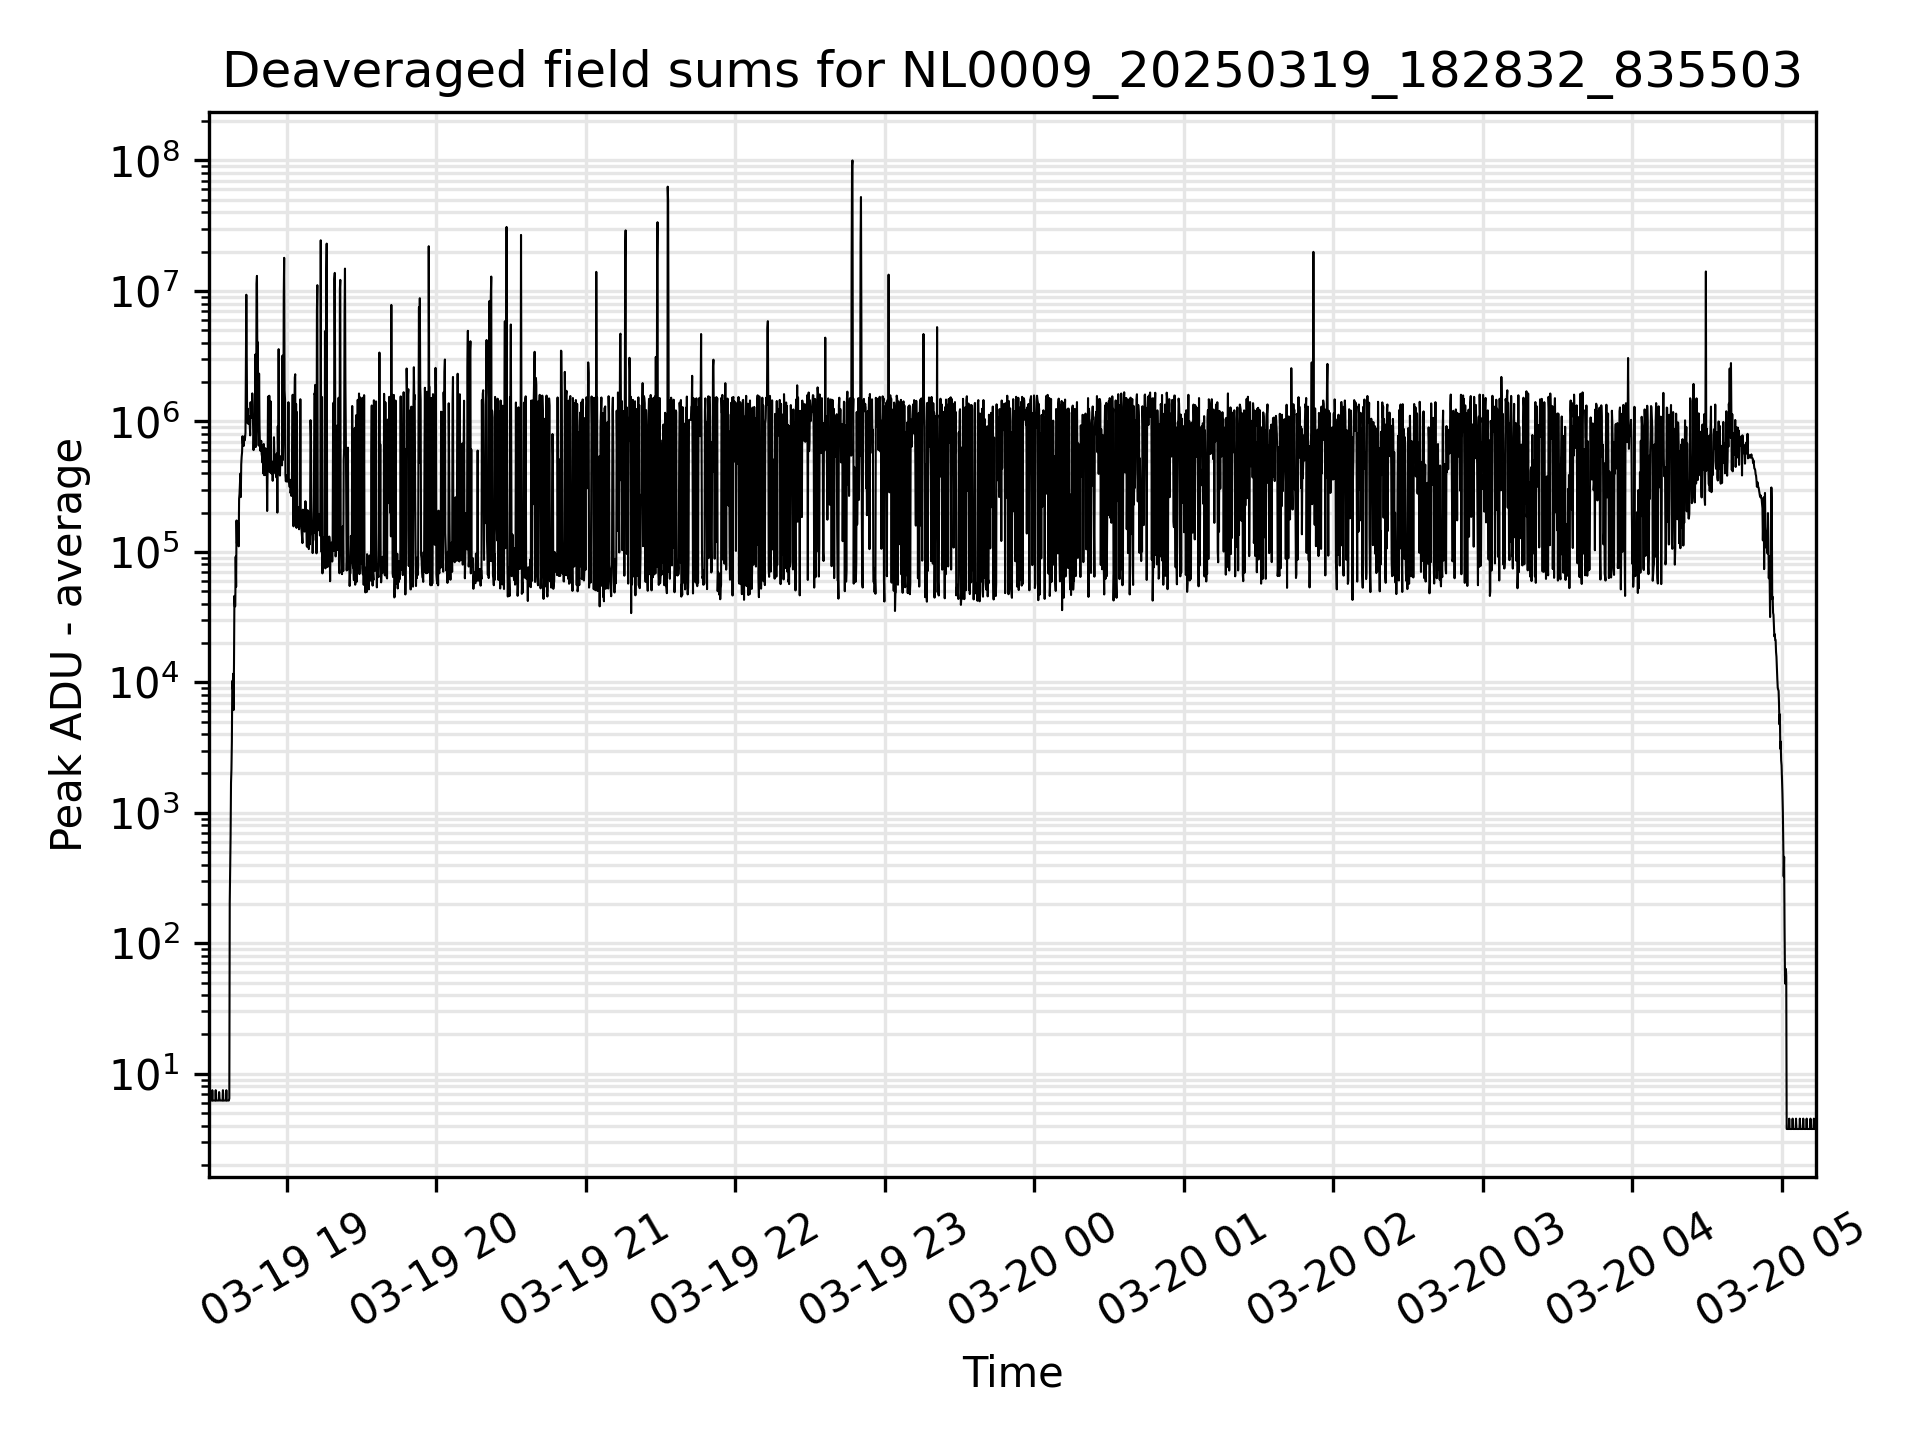The width and height of the screenshot is (1920, 1440).
Task: Click the x-axis tick label '03-20 01'
Action: (x=1182, y=1270)
